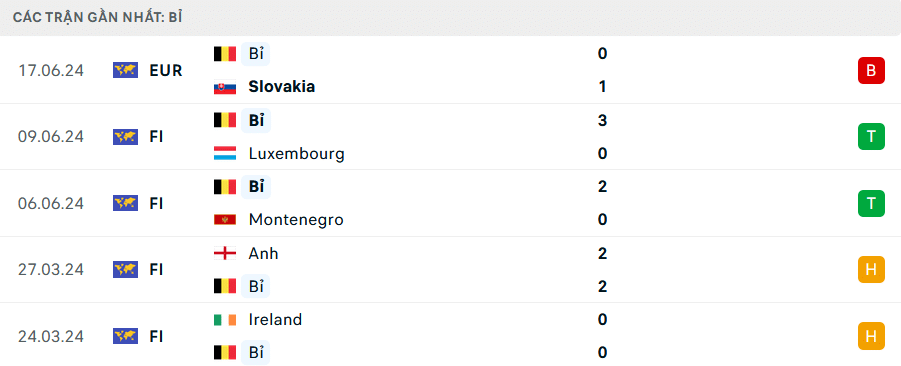901x366 pixels.
Task: Click the EUR competition world-map icon
Action: [125, 70]
